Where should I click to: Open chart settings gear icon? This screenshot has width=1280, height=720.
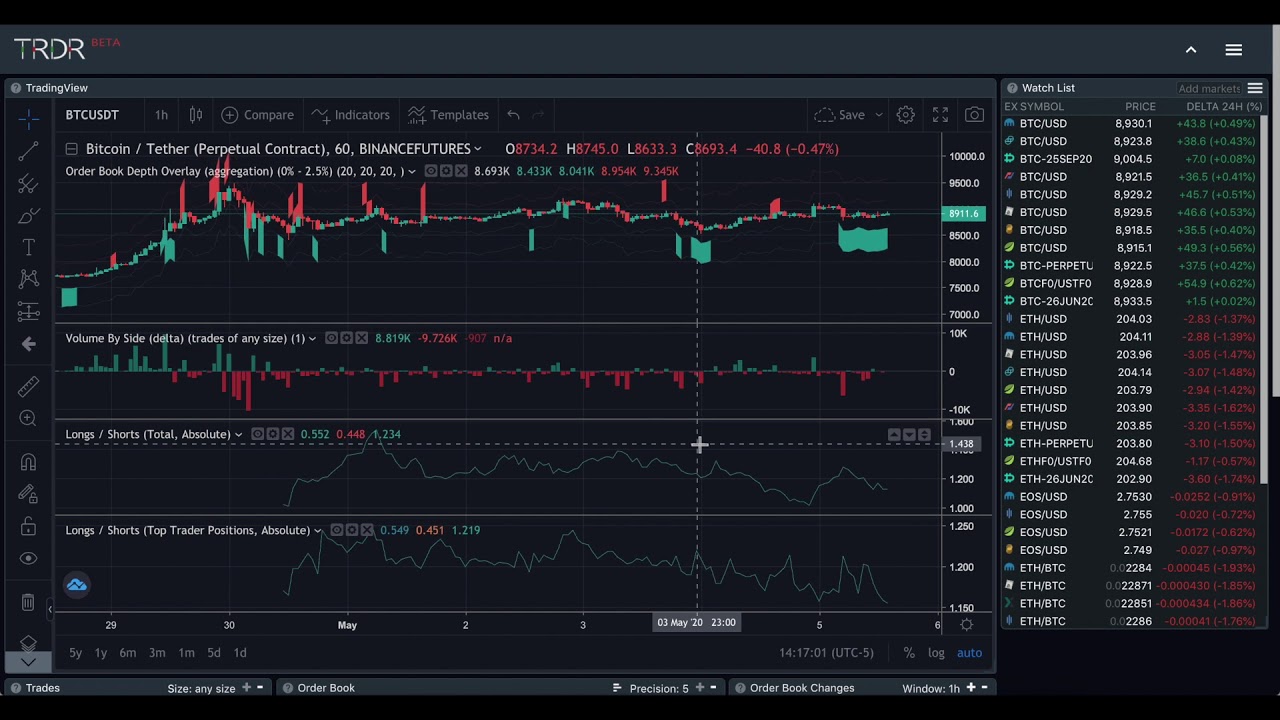click(905, 115)
